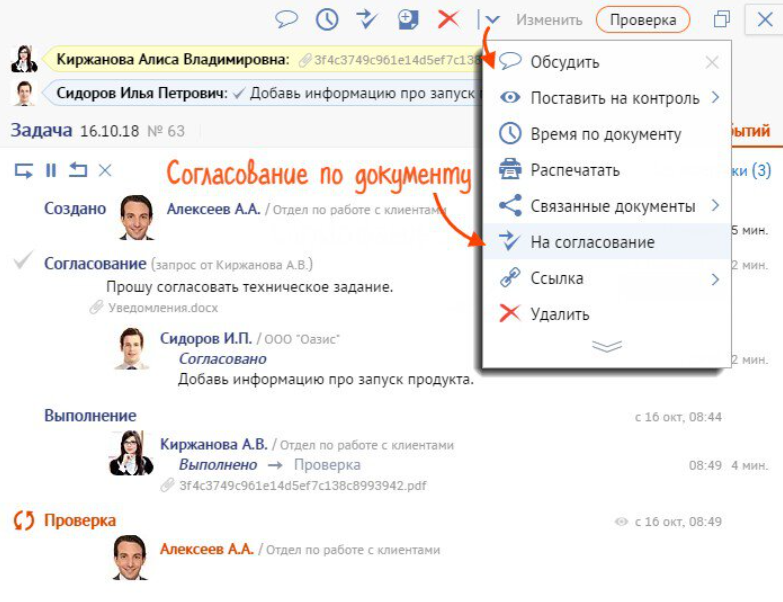The image size is (783, 602).
Task: Toggle the eye icon next to Проверка date
Action: click(x=621, y=522)
